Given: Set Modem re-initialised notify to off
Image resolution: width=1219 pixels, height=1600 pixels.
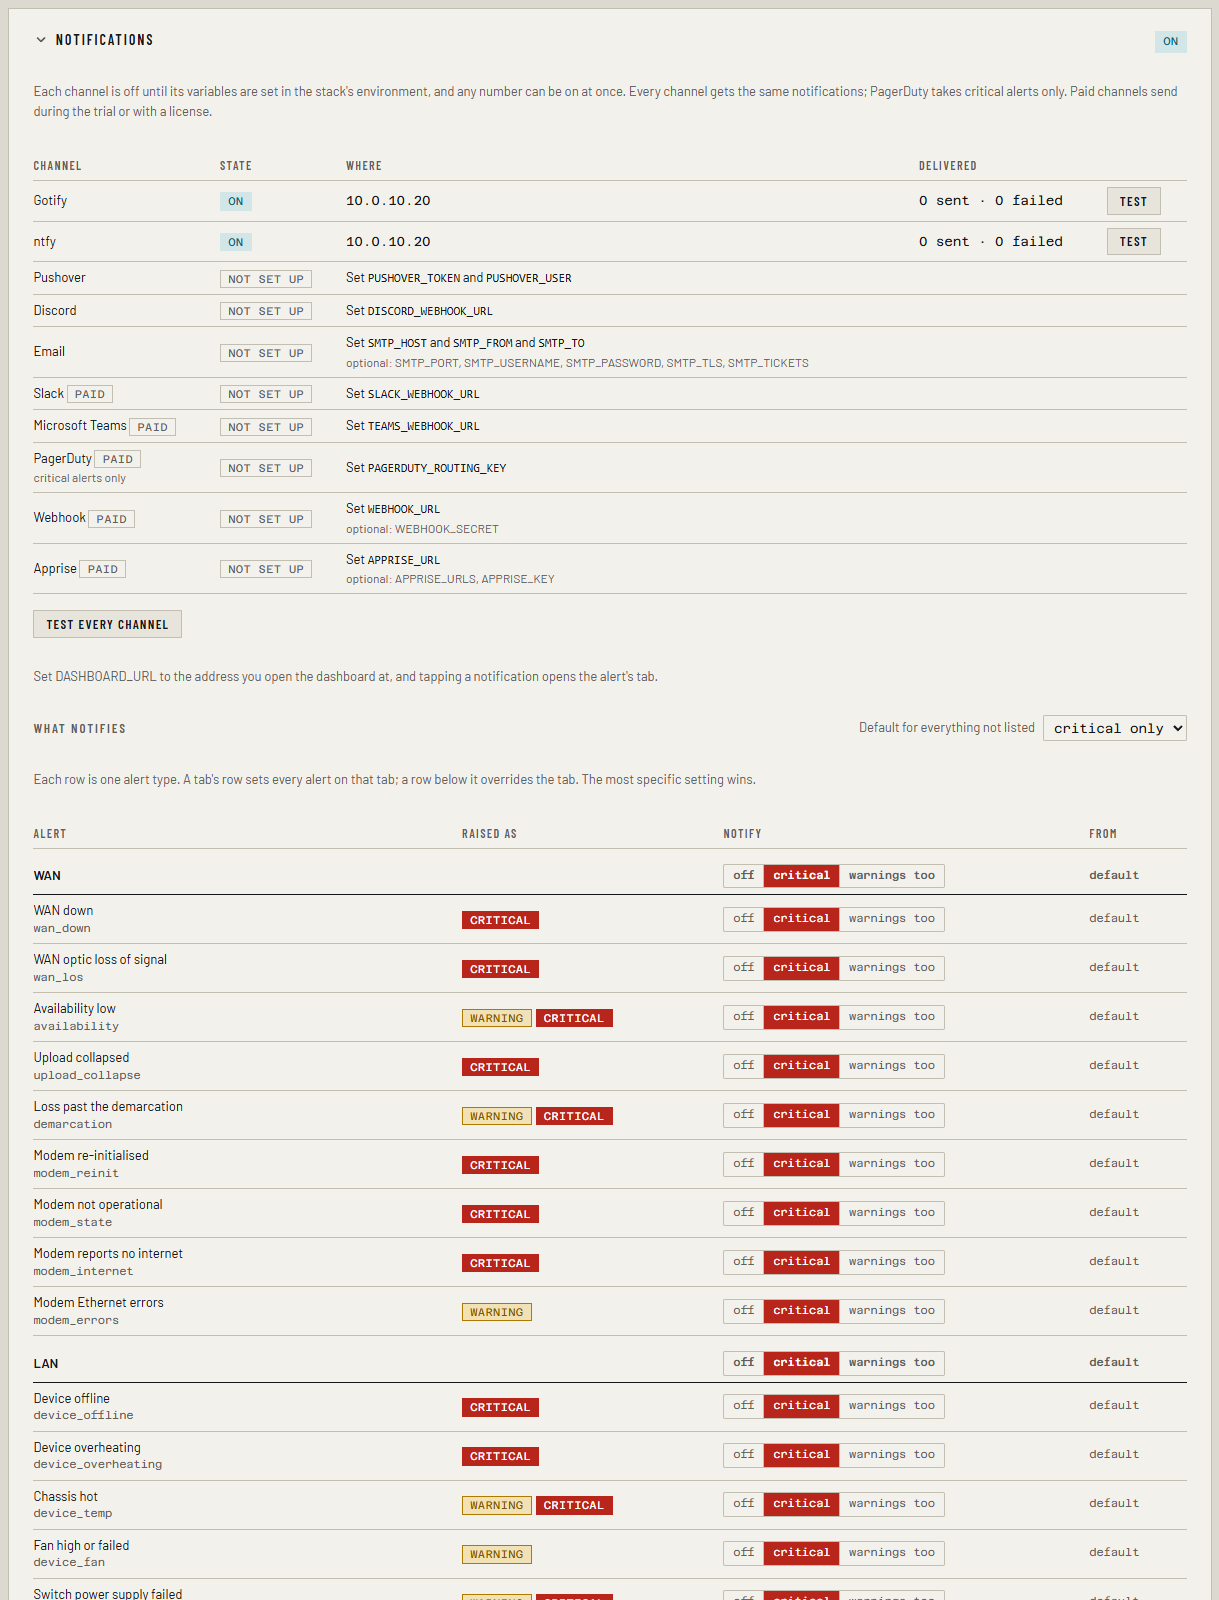Looking at the screenshot, I should [x=743, y=1163].
